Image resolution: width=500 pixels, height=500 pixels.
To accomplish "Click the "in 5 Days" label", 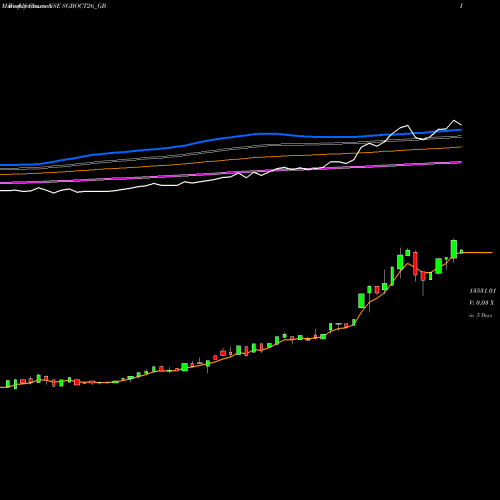I will click(480, 315).
